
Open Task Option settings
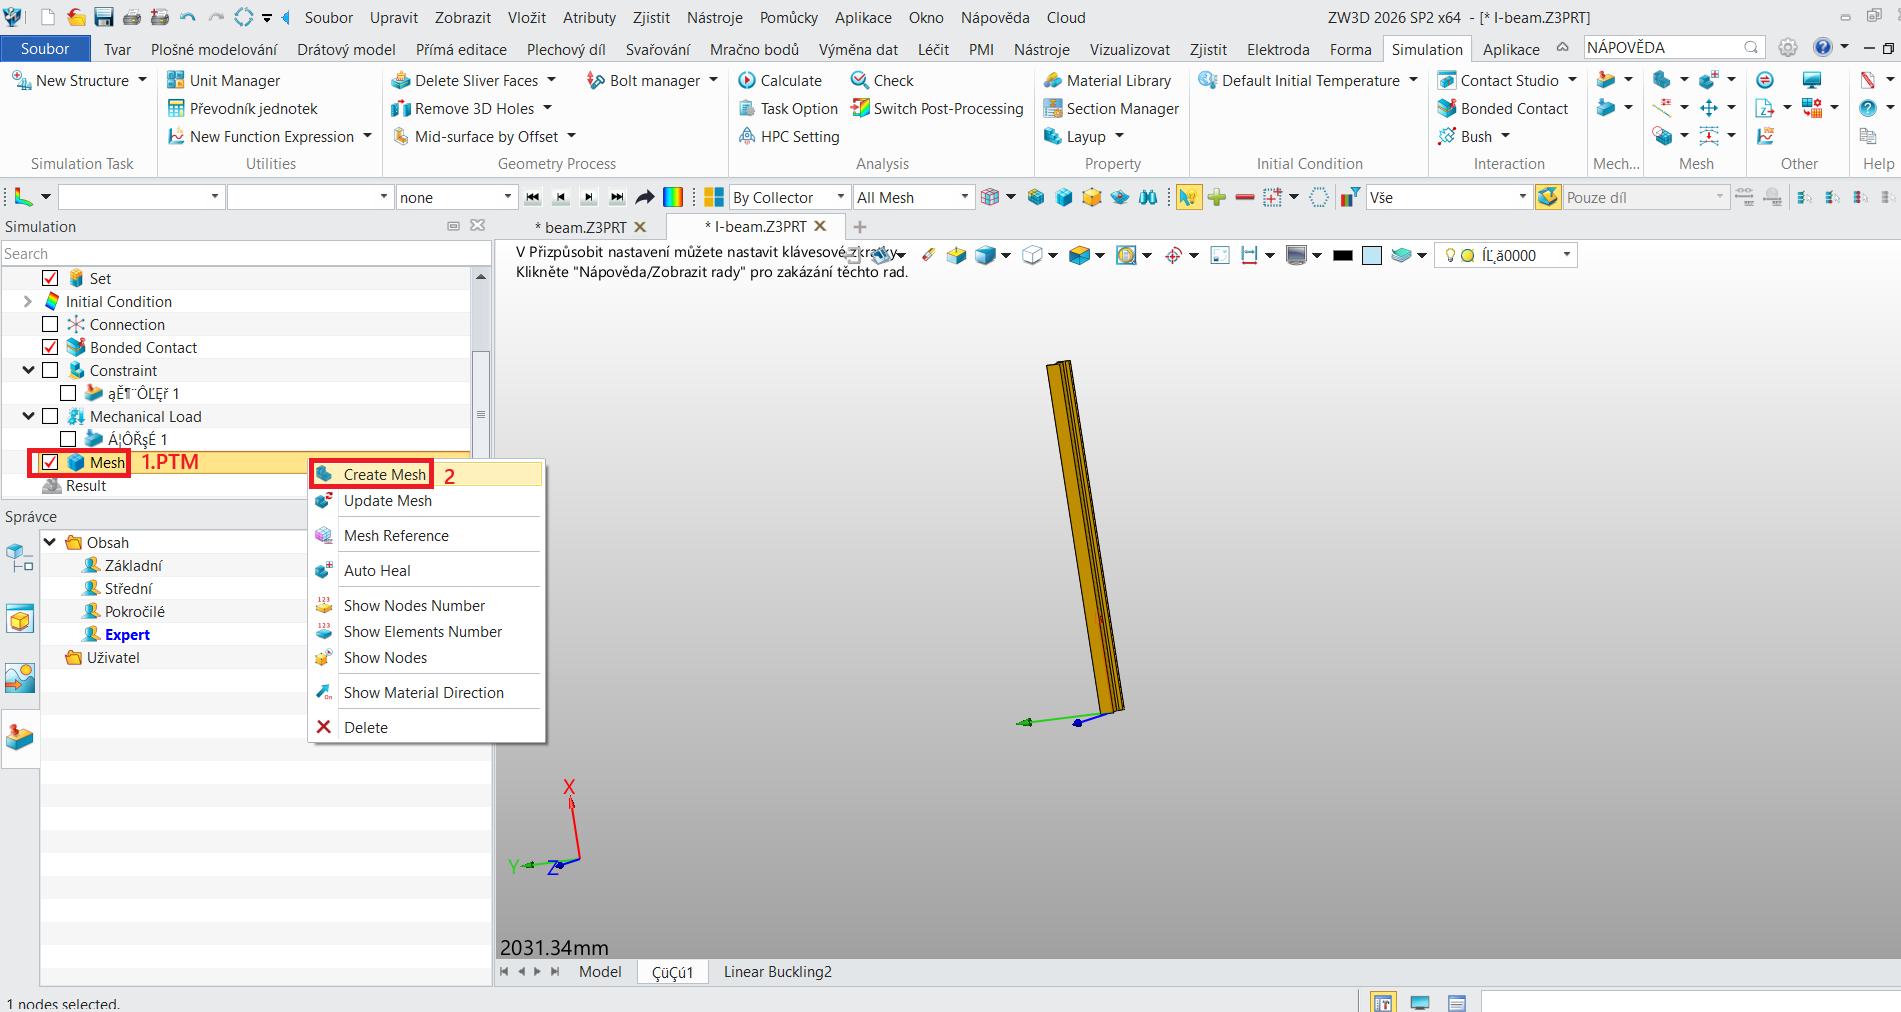[788, 108]
